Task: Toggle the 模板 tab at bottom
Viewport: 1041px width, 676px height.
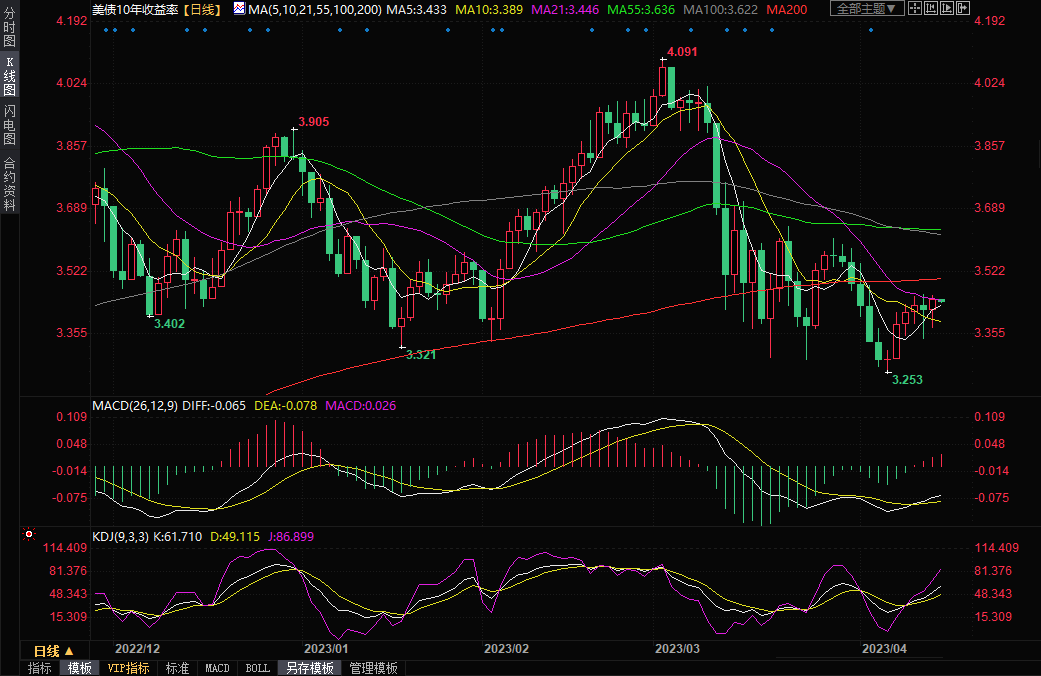Action: [x=79, y=668]
